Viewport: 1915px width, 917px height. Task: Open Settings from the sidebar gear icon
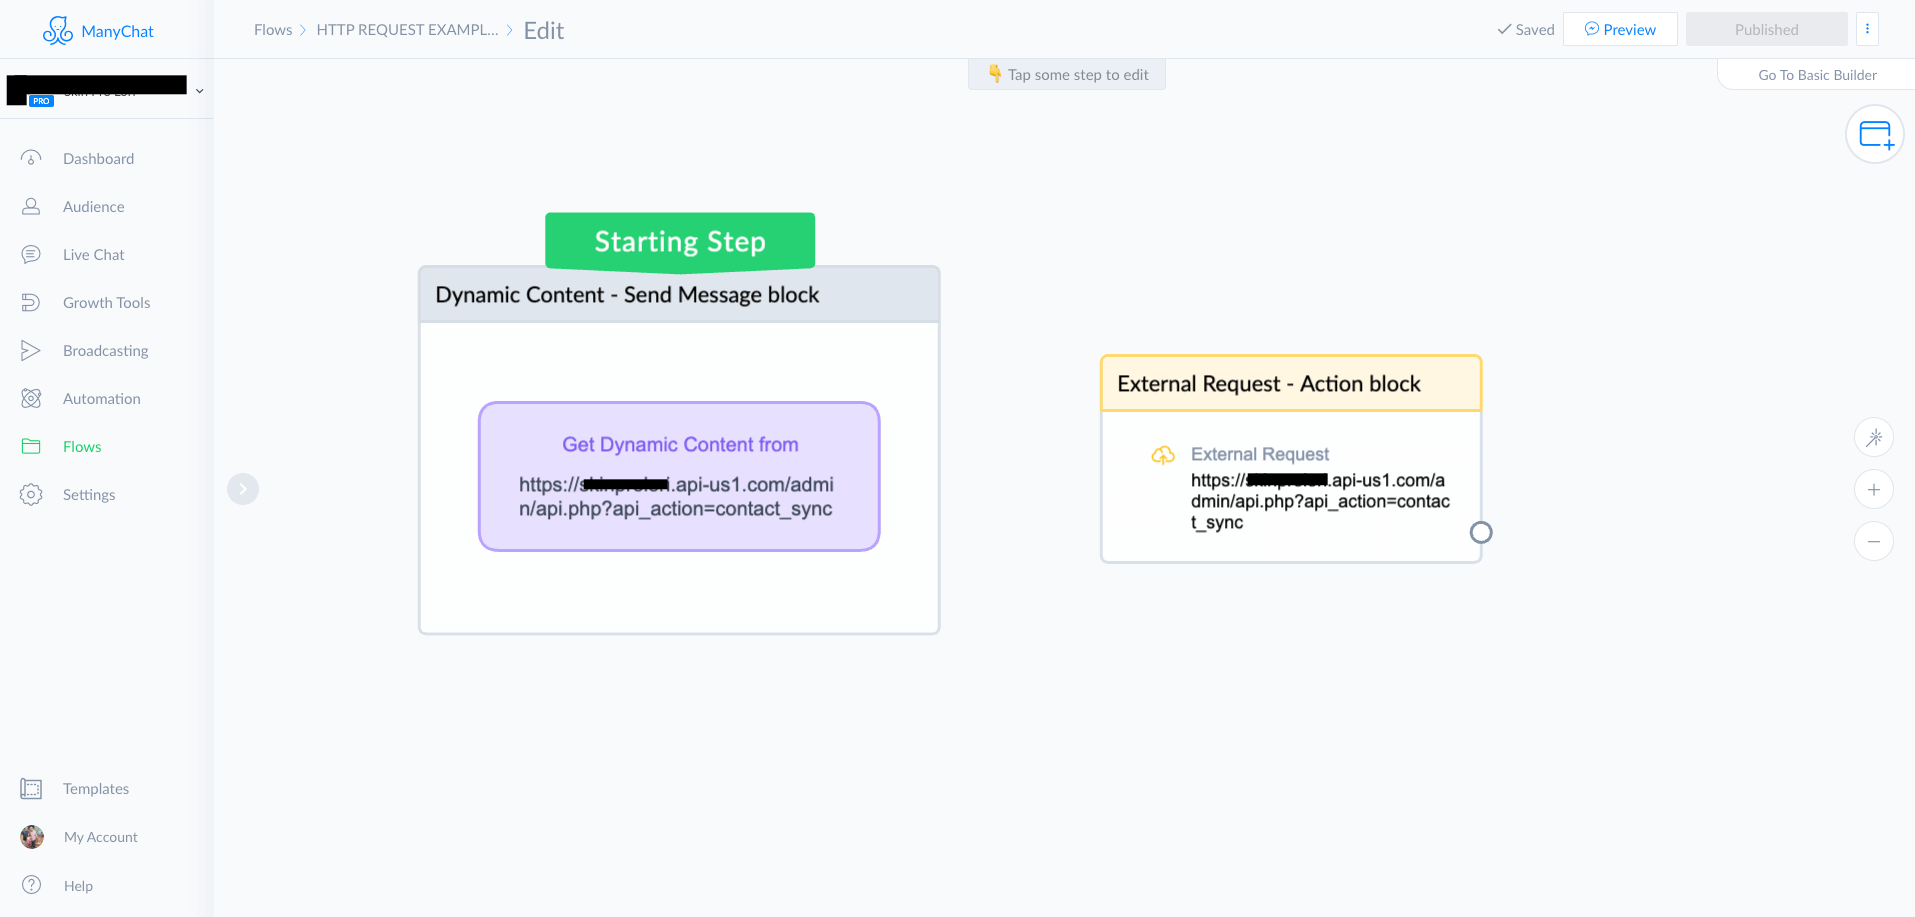31,494
